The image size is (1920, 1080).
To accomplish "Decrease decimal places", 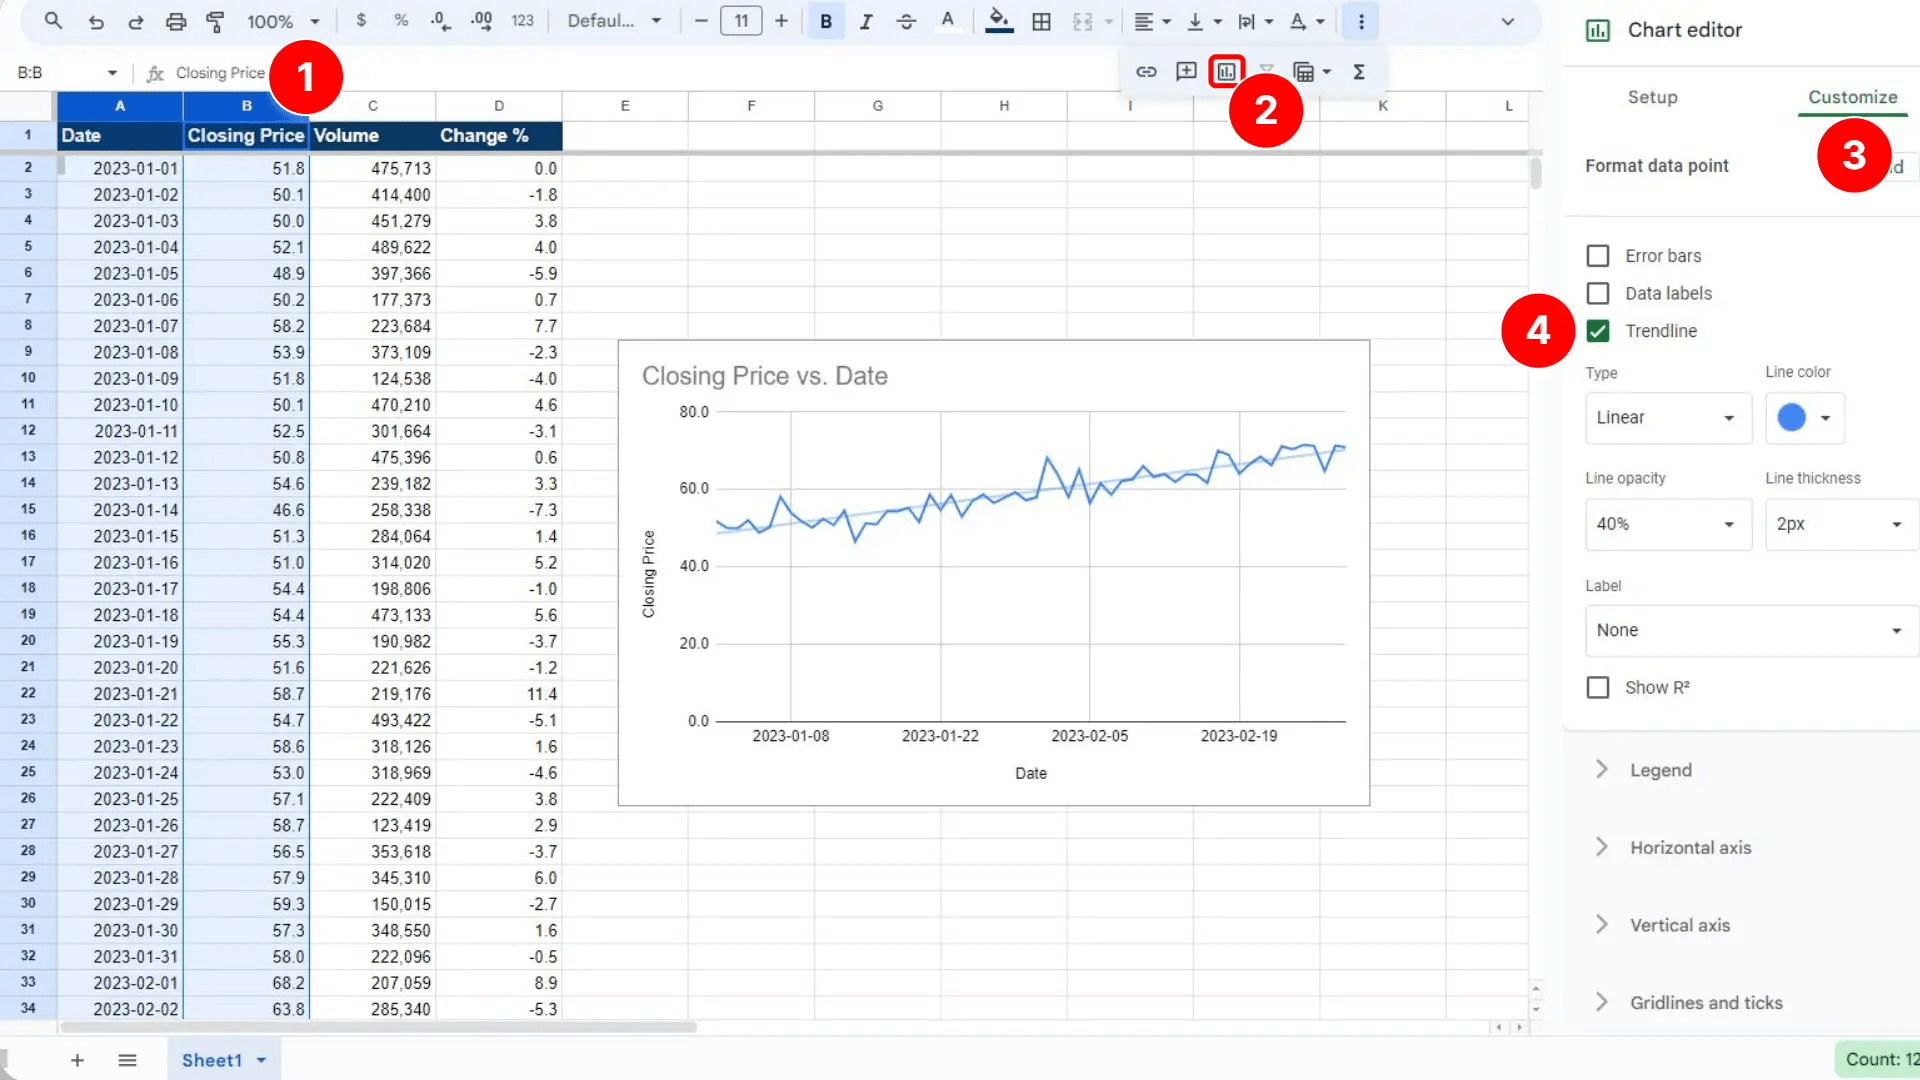I will [439, 20].
